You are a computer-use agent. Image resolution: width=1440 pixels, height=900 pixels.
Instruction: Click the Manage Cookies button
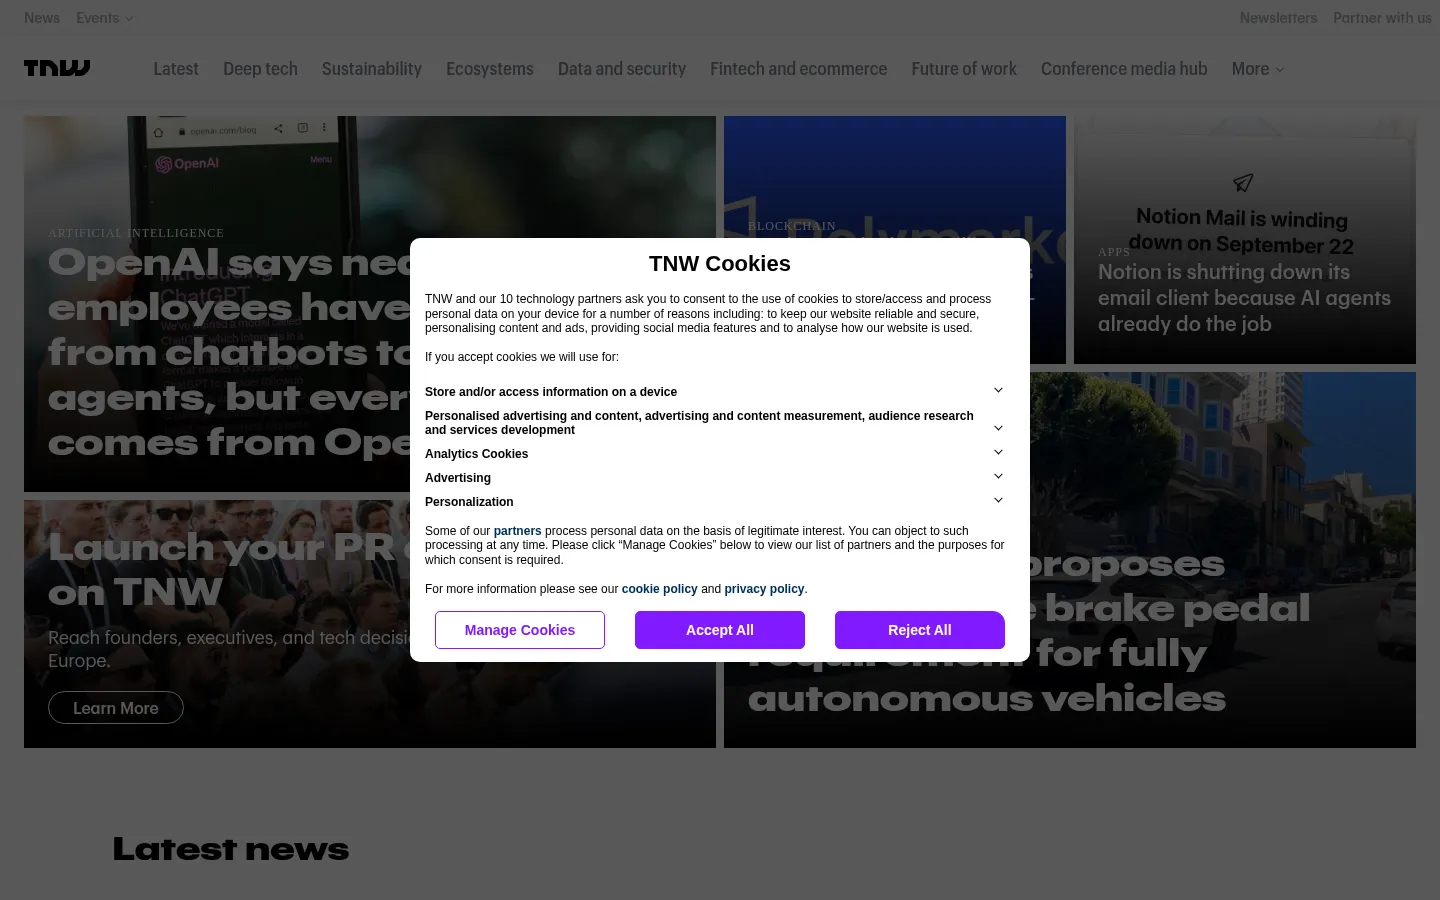[520, 630]
